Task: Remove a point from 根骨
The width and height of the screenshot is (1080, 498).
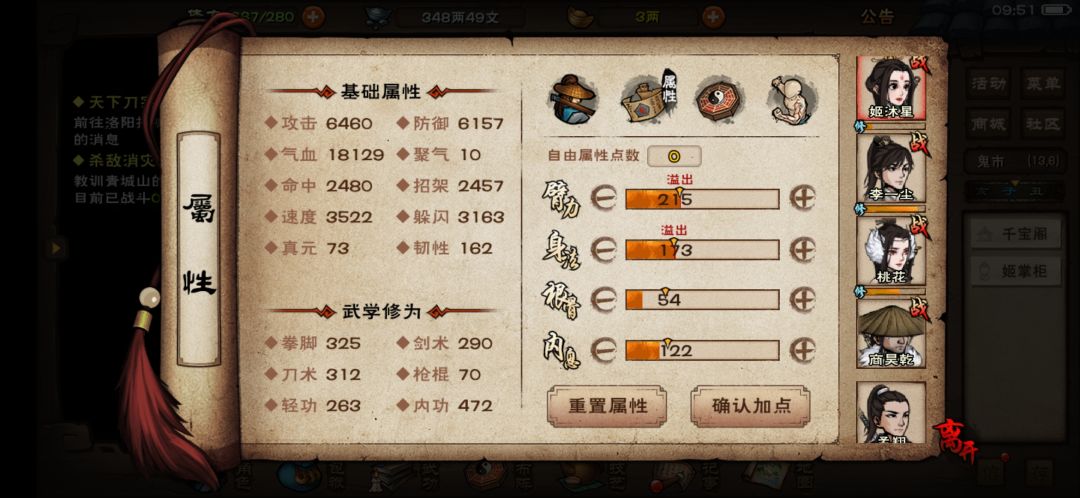Action: click(x=604, y=300)
